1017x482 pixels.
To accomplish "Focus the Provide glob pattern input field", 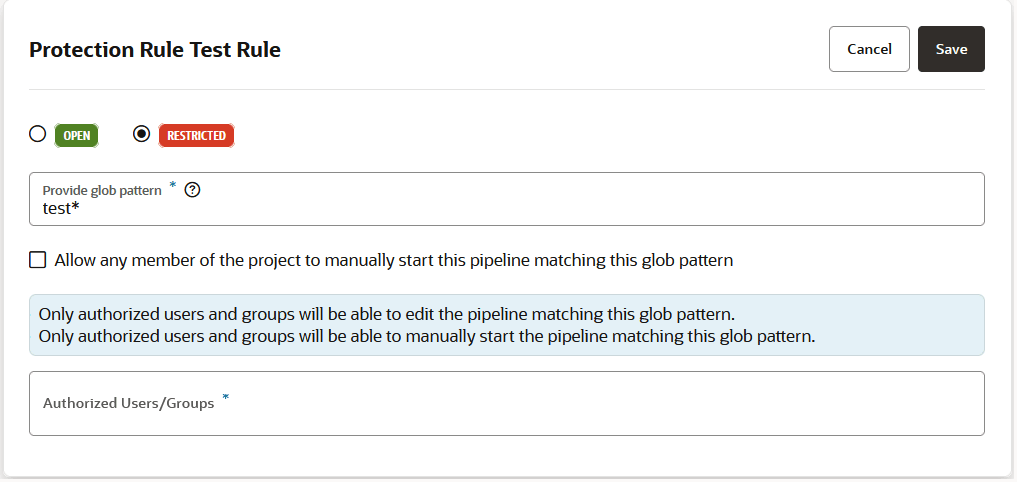I will pyautogui.click(x=507, y=199).
